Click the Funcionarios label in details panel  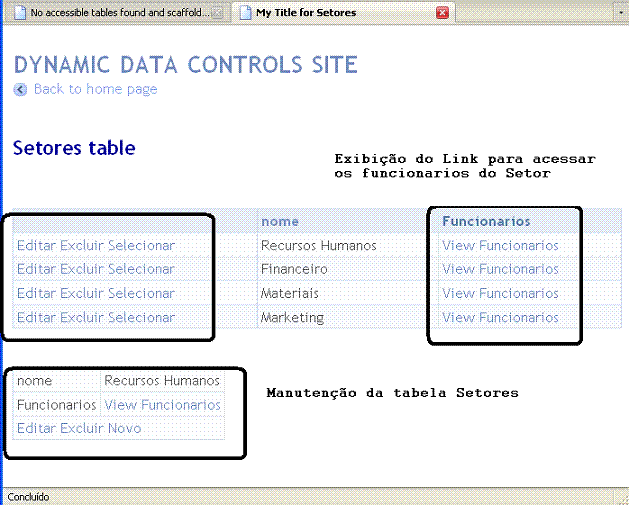click(x=57, y=405)
